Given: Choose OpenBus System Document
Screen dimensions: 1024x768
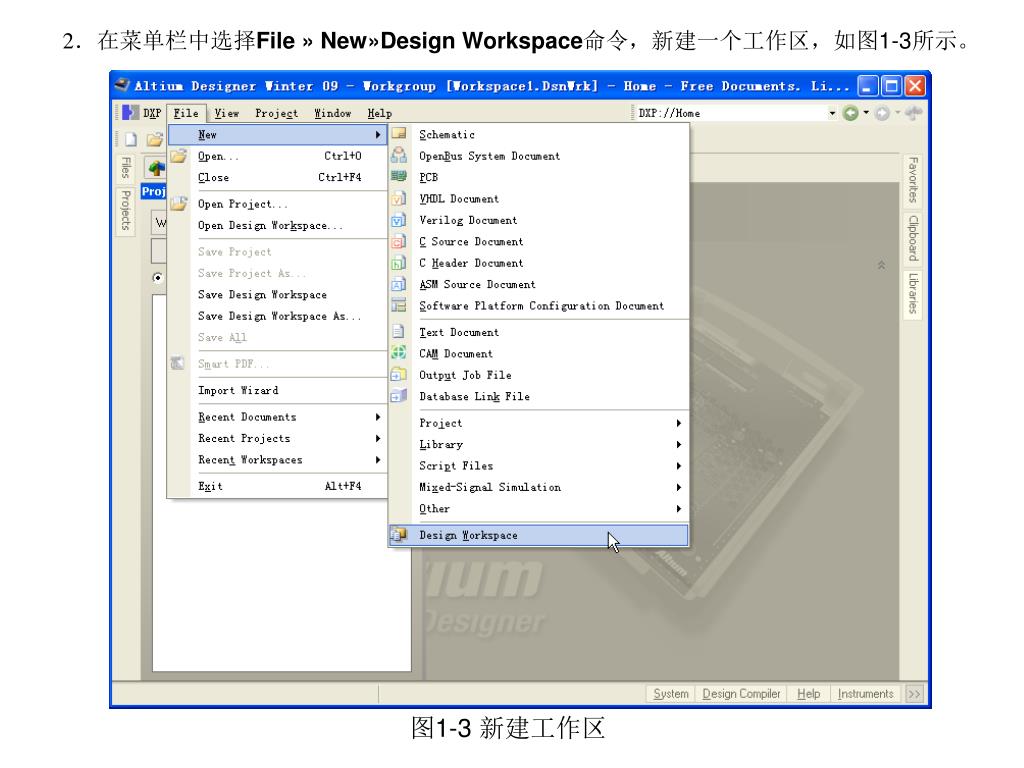Looking at the screenshot, I should (x=539, y=156).
